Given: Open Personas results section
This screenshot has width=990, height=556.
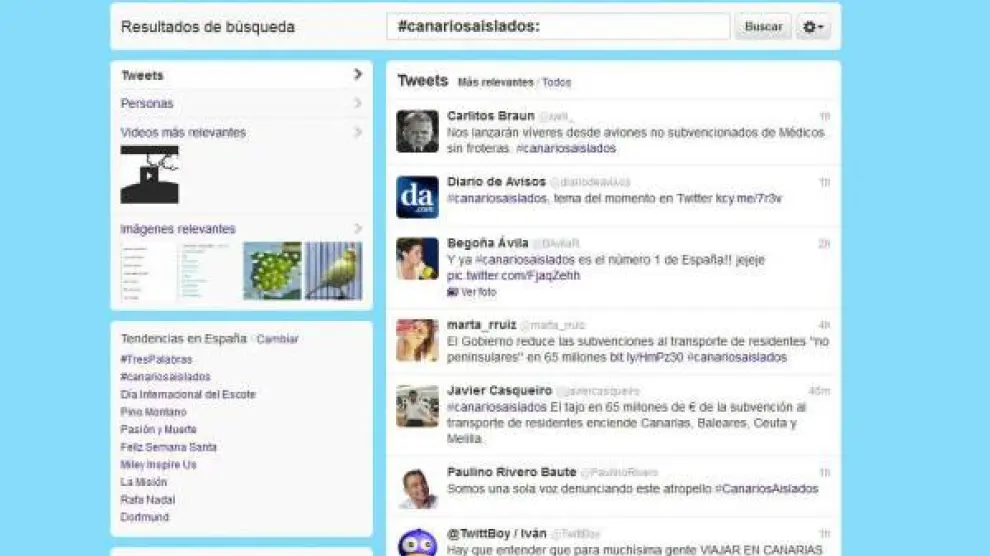Looking at the screenshot, I should tap(147, 104).
